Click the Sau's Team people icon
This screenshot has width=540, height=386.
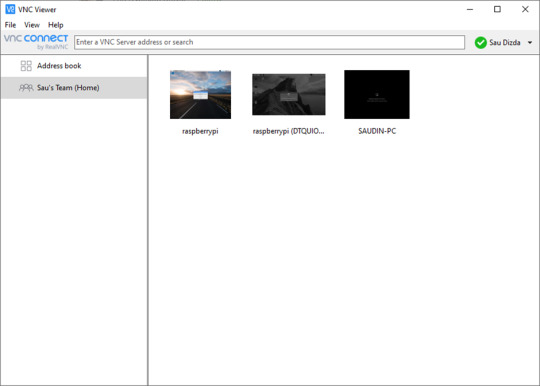(x=26, y=88)
